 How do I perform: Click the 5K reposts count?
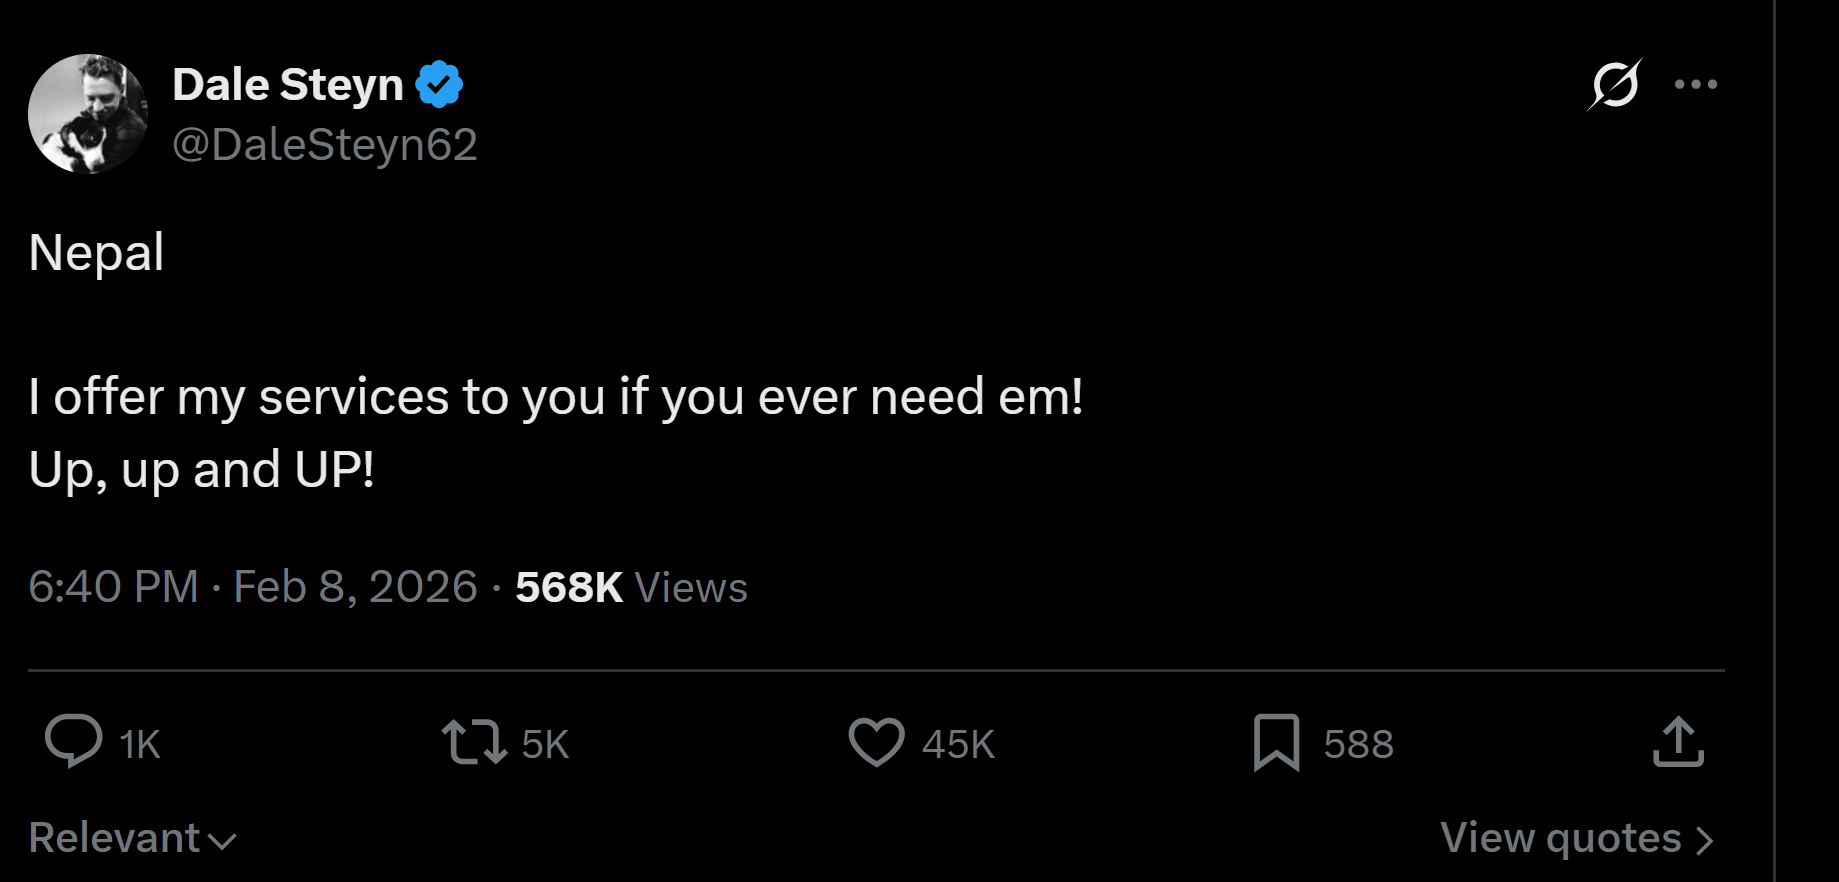coord(545,744)
